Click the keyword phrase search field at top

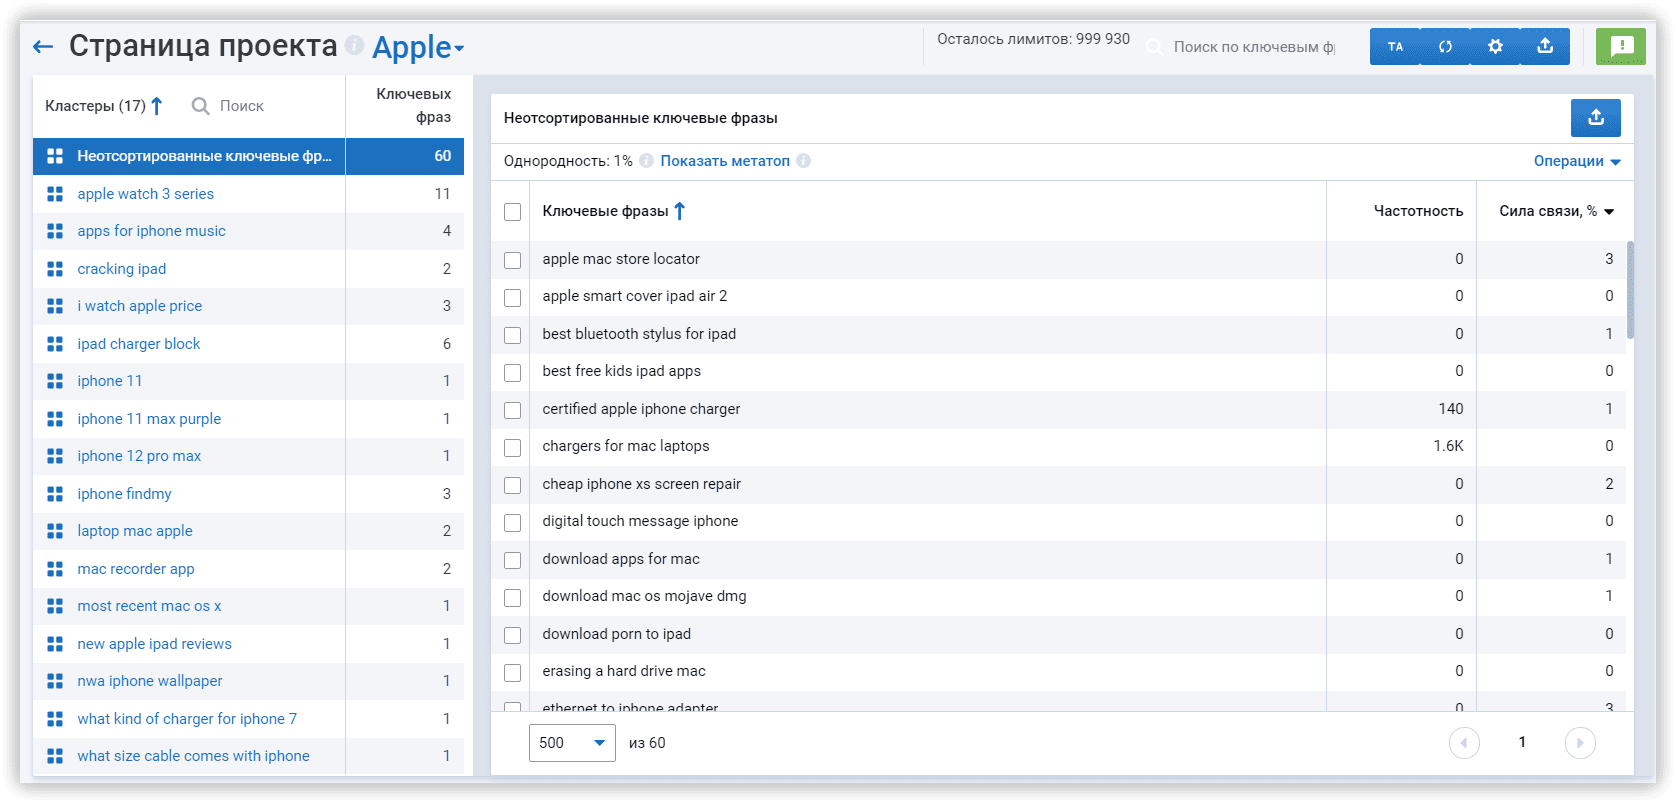[1253, 47]
